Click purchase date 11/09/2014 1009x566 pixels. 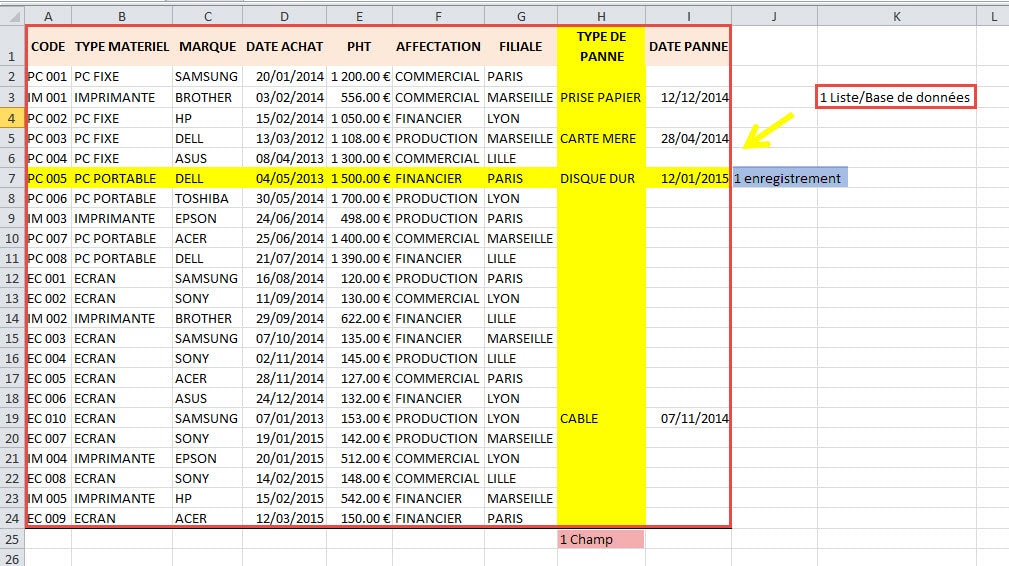(x=284, y=298)
